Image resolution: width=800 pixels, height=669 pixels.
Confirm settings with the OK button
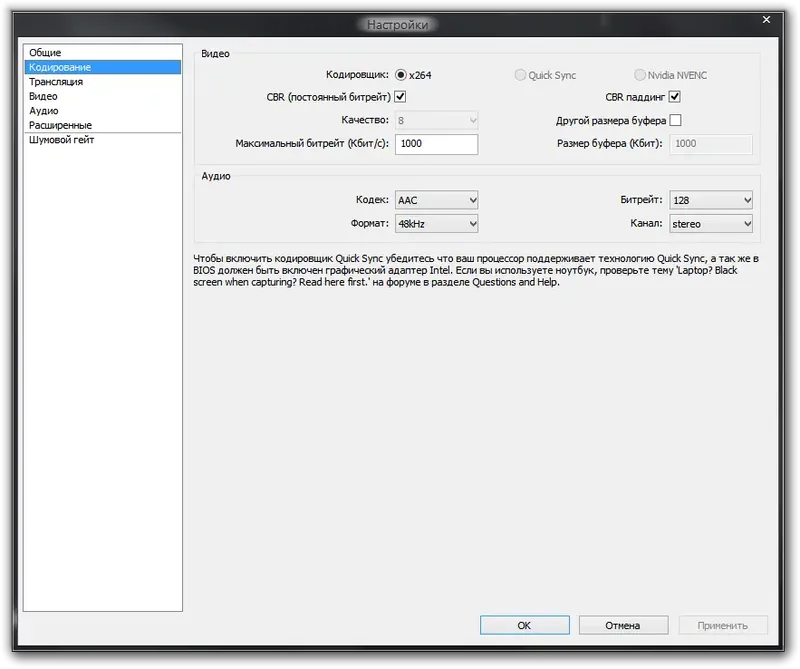coord(524,625)
